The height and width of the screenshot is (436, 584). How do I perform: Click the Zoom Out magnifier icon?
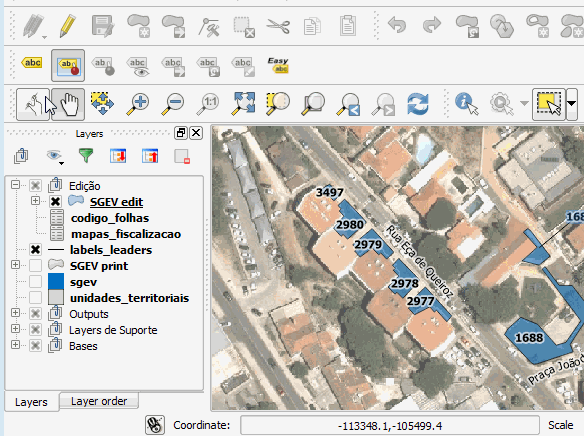[173, 104]
